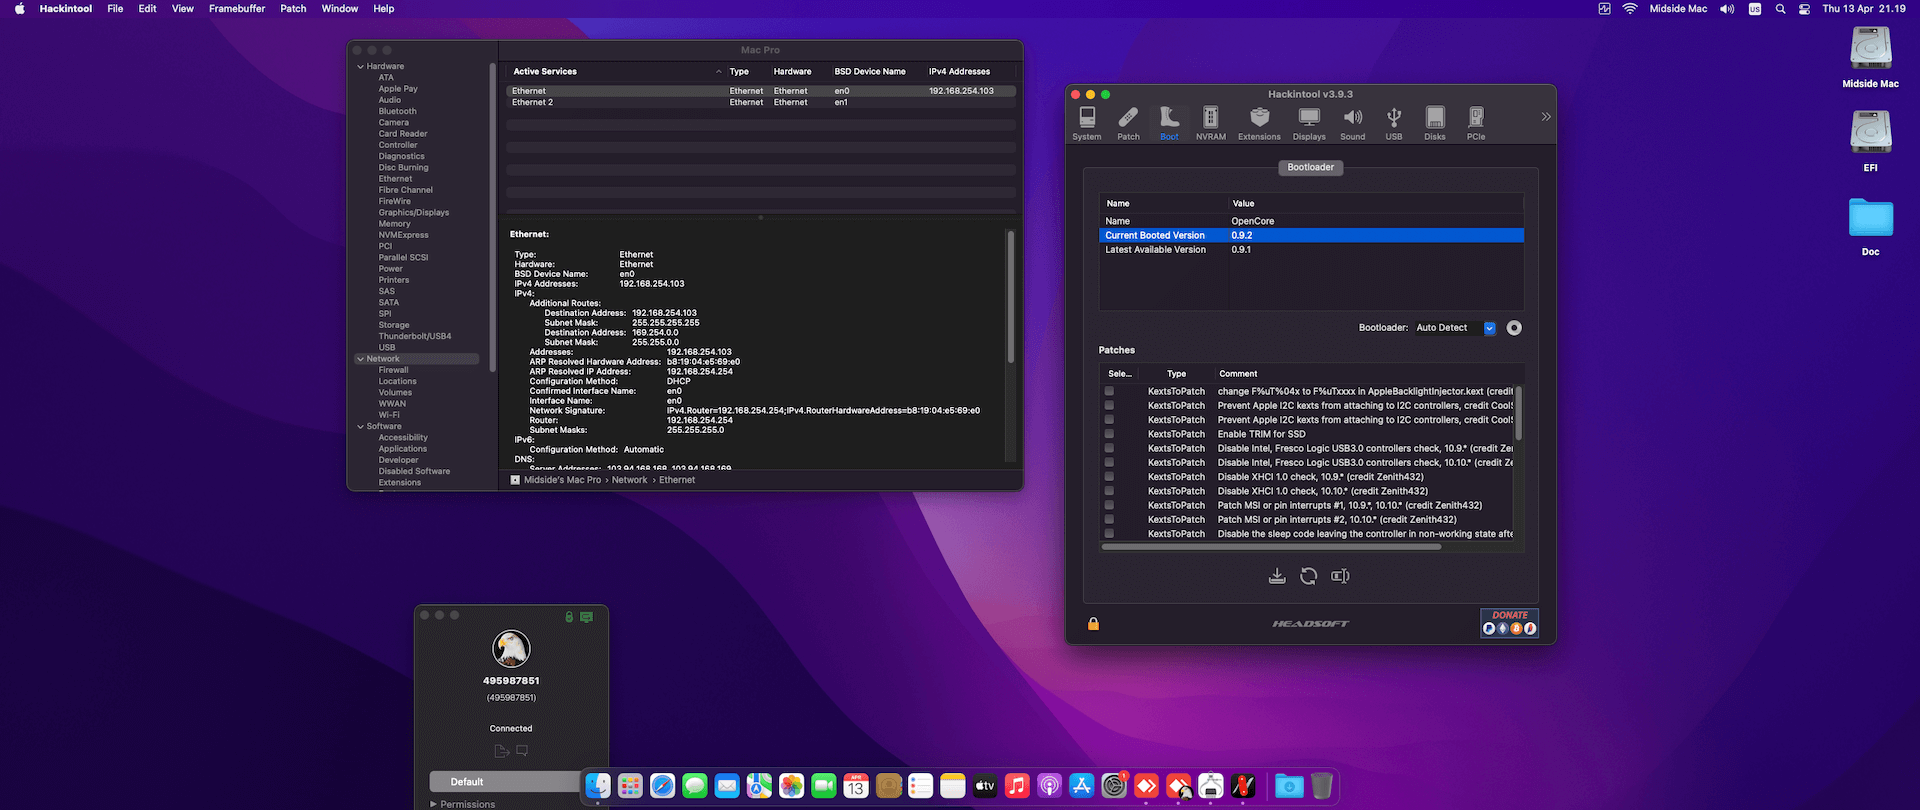Click the orange lock icon
Screen dimensions: 1920x810
coord(1093,624)
